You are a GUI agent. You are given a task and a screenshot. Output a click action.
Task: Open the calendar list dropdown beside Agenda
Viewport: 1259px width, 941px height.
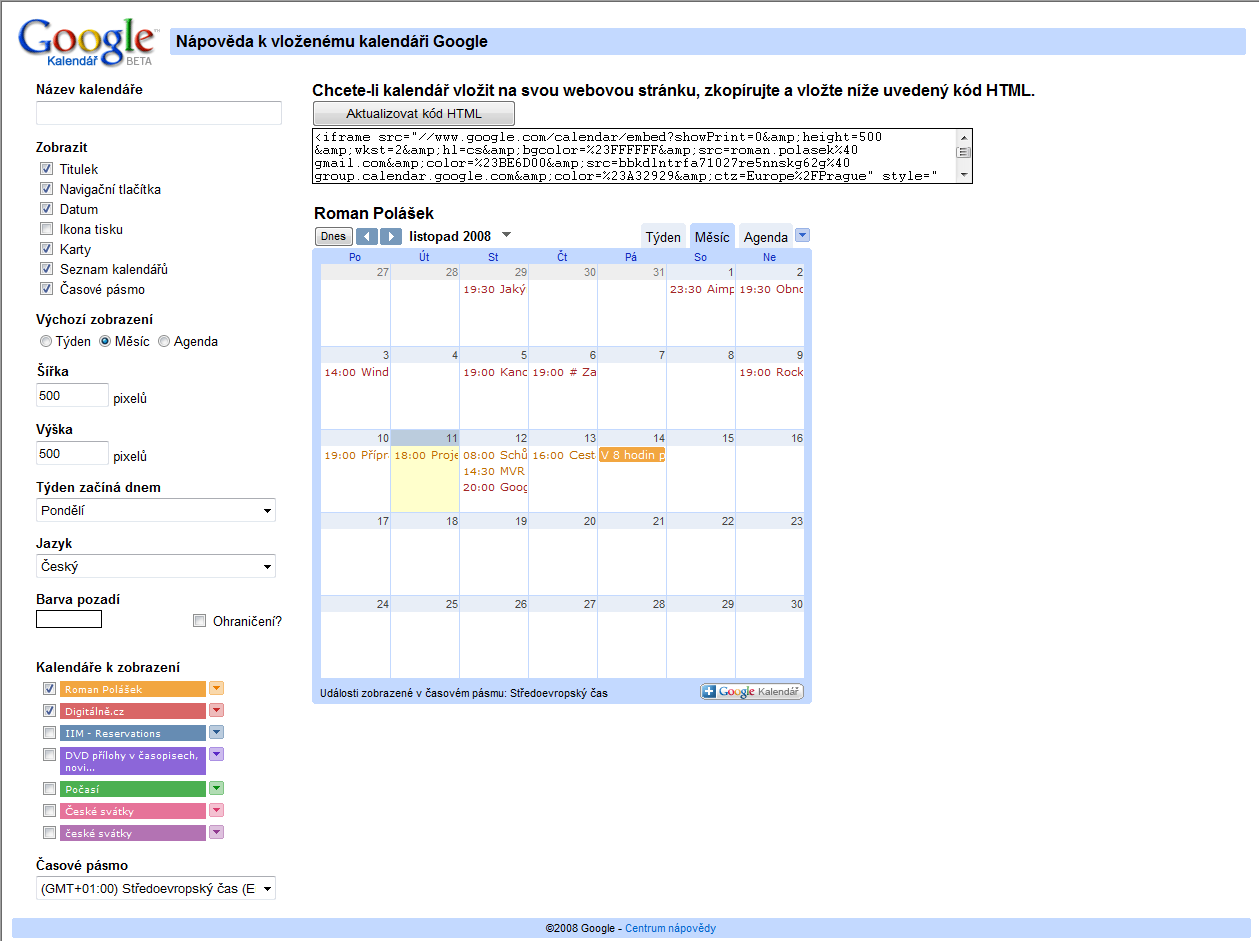[802, 236]
